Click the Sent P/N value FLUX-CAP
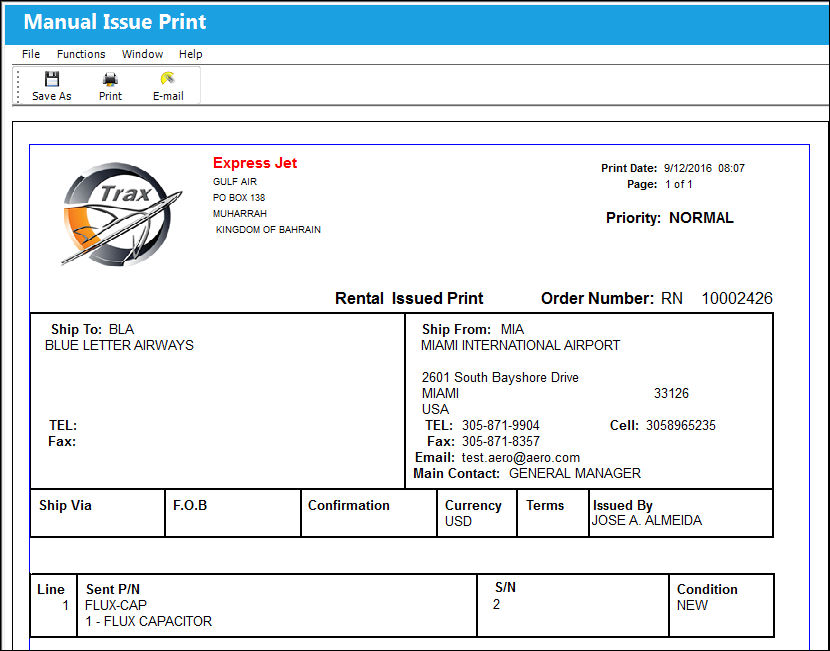Screen dimensions: 830x651 point(115,605)
